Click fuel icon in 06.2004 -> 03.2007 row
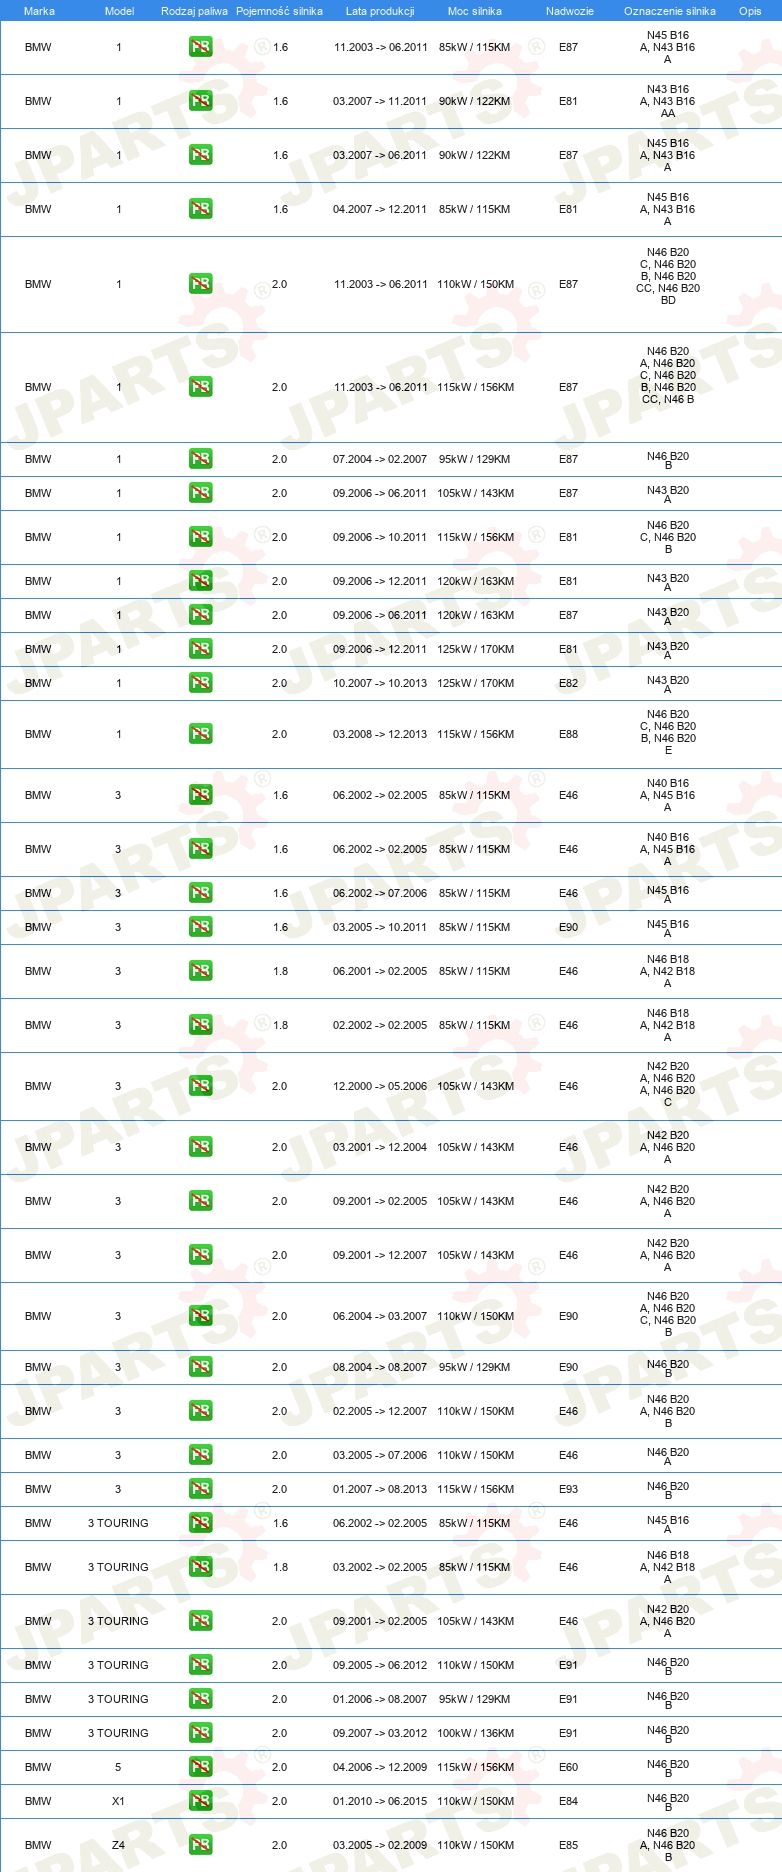The width and height of the screenshot is (782, 1872). click(x=200, y=1316)
